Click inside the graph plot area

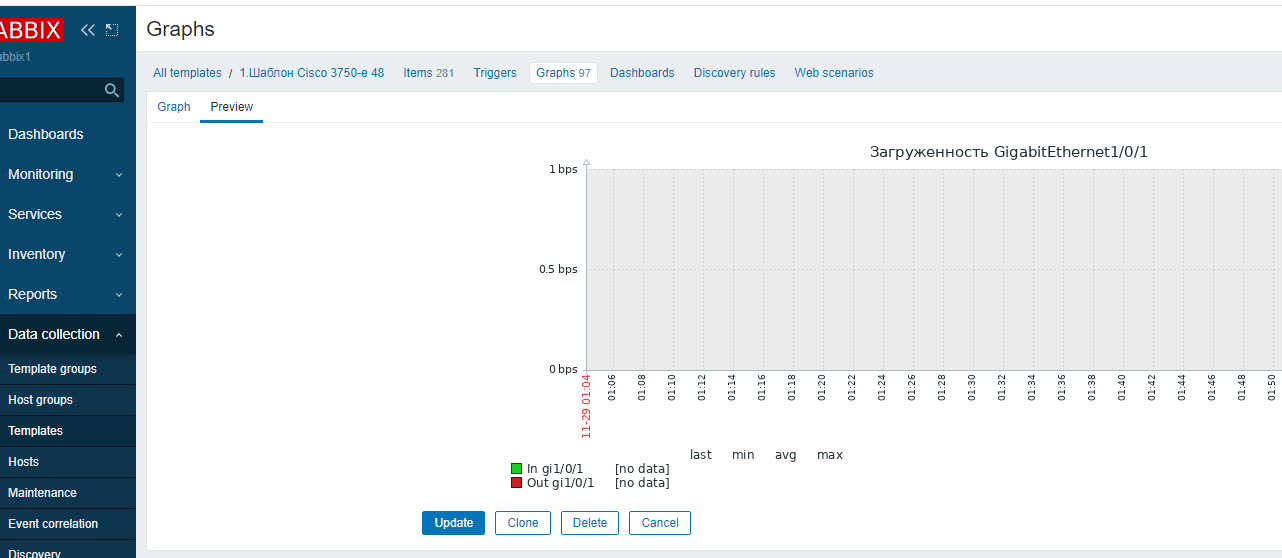coord(934,270)
